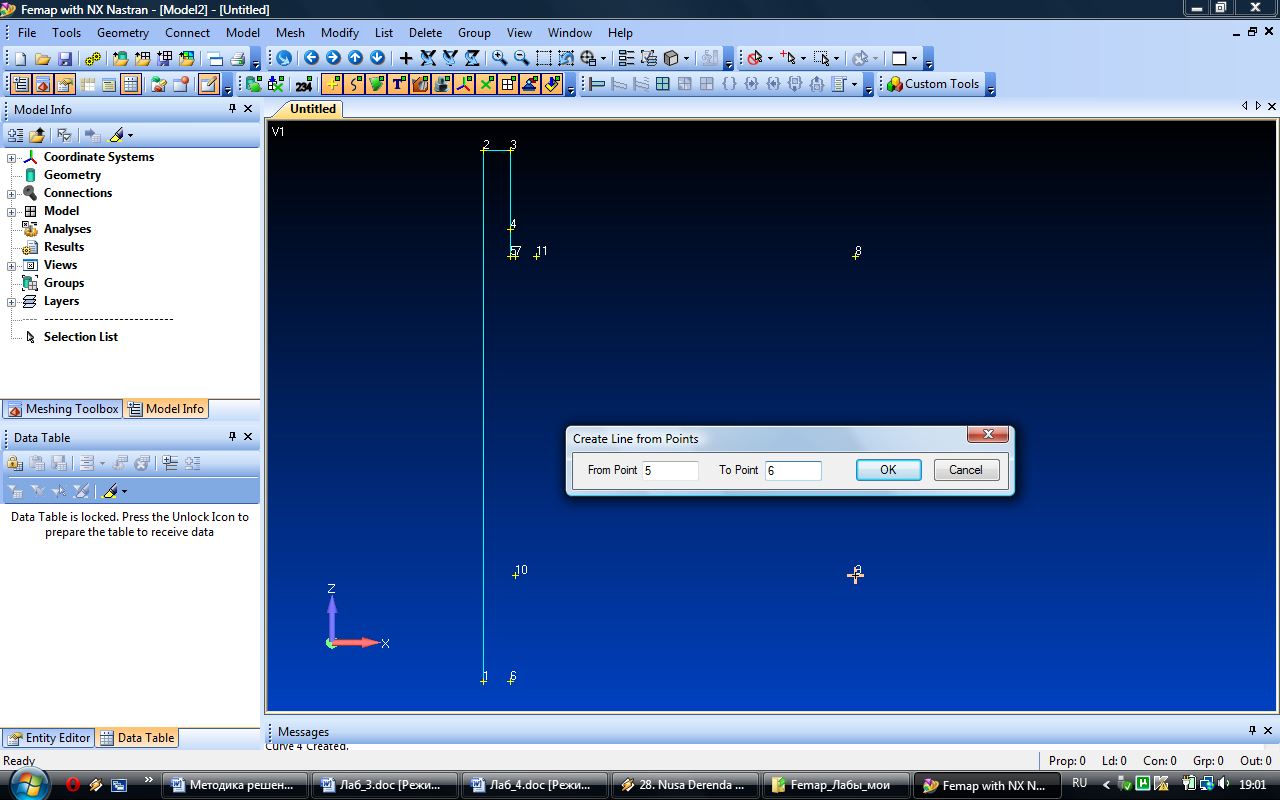Open the Delete menu
Viewport: 1280px width, 800px height.
click(425, 33)
